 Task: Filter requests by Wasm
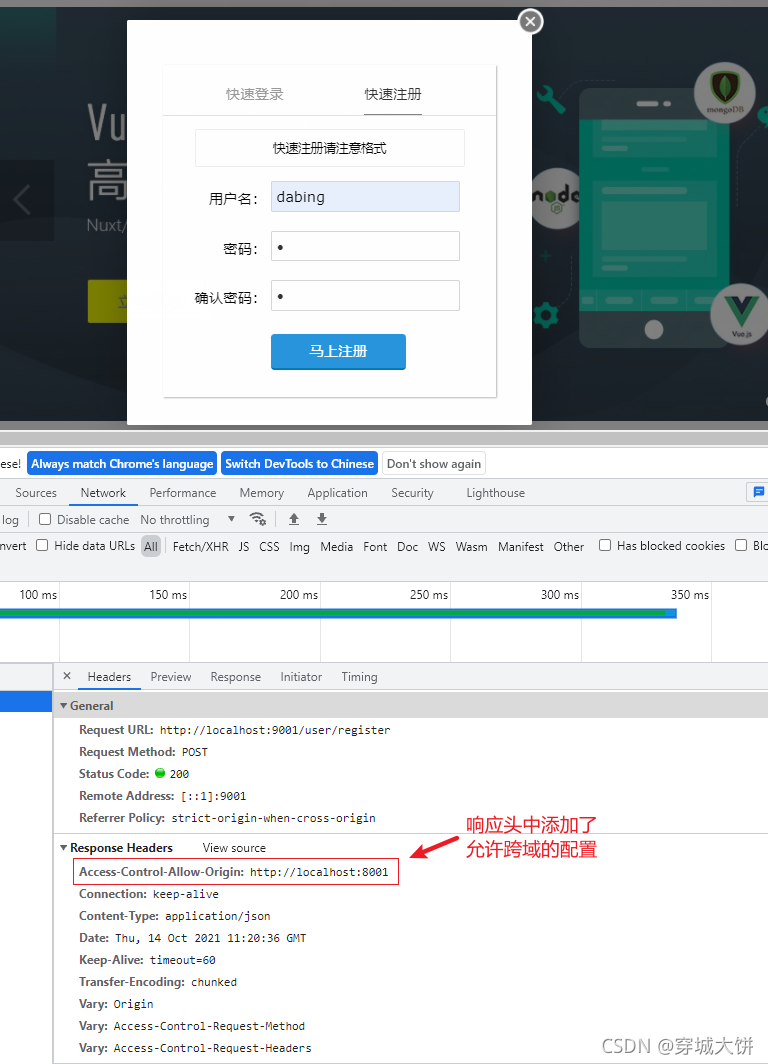click(x=472, y=546)
